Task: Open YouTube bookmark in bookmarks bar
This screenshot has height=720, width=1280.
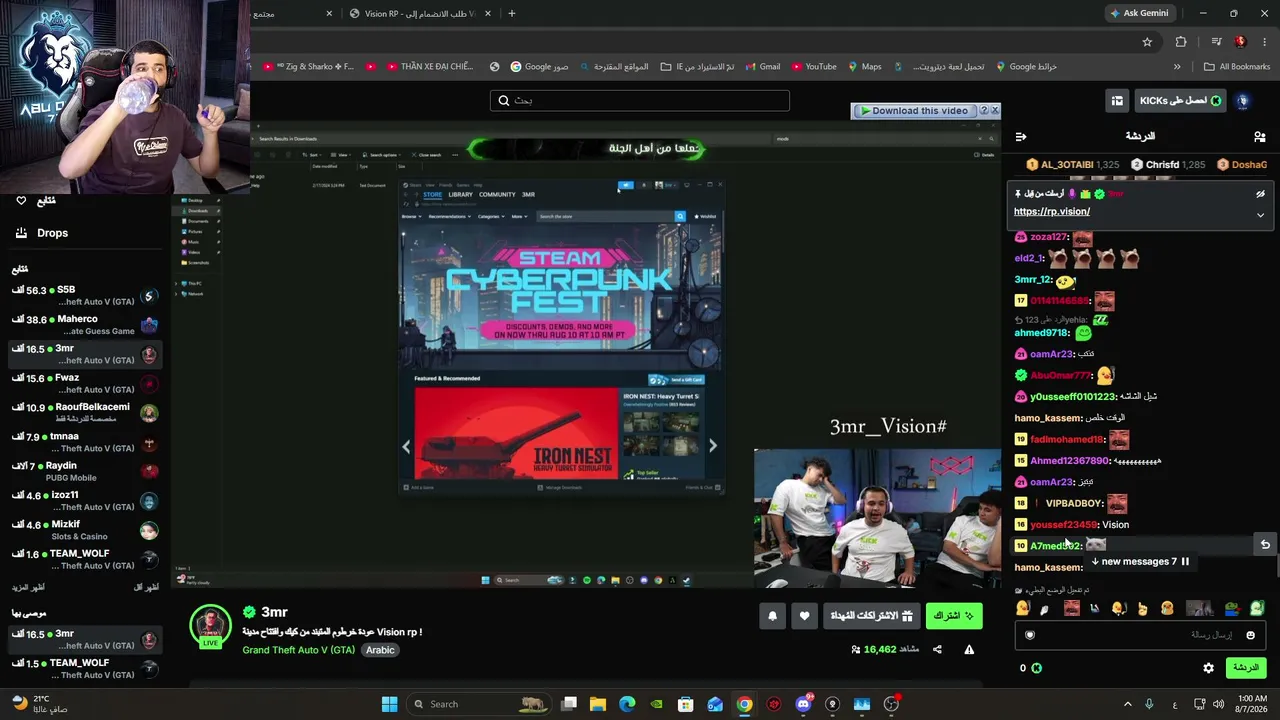Action: tap(813, 67)
